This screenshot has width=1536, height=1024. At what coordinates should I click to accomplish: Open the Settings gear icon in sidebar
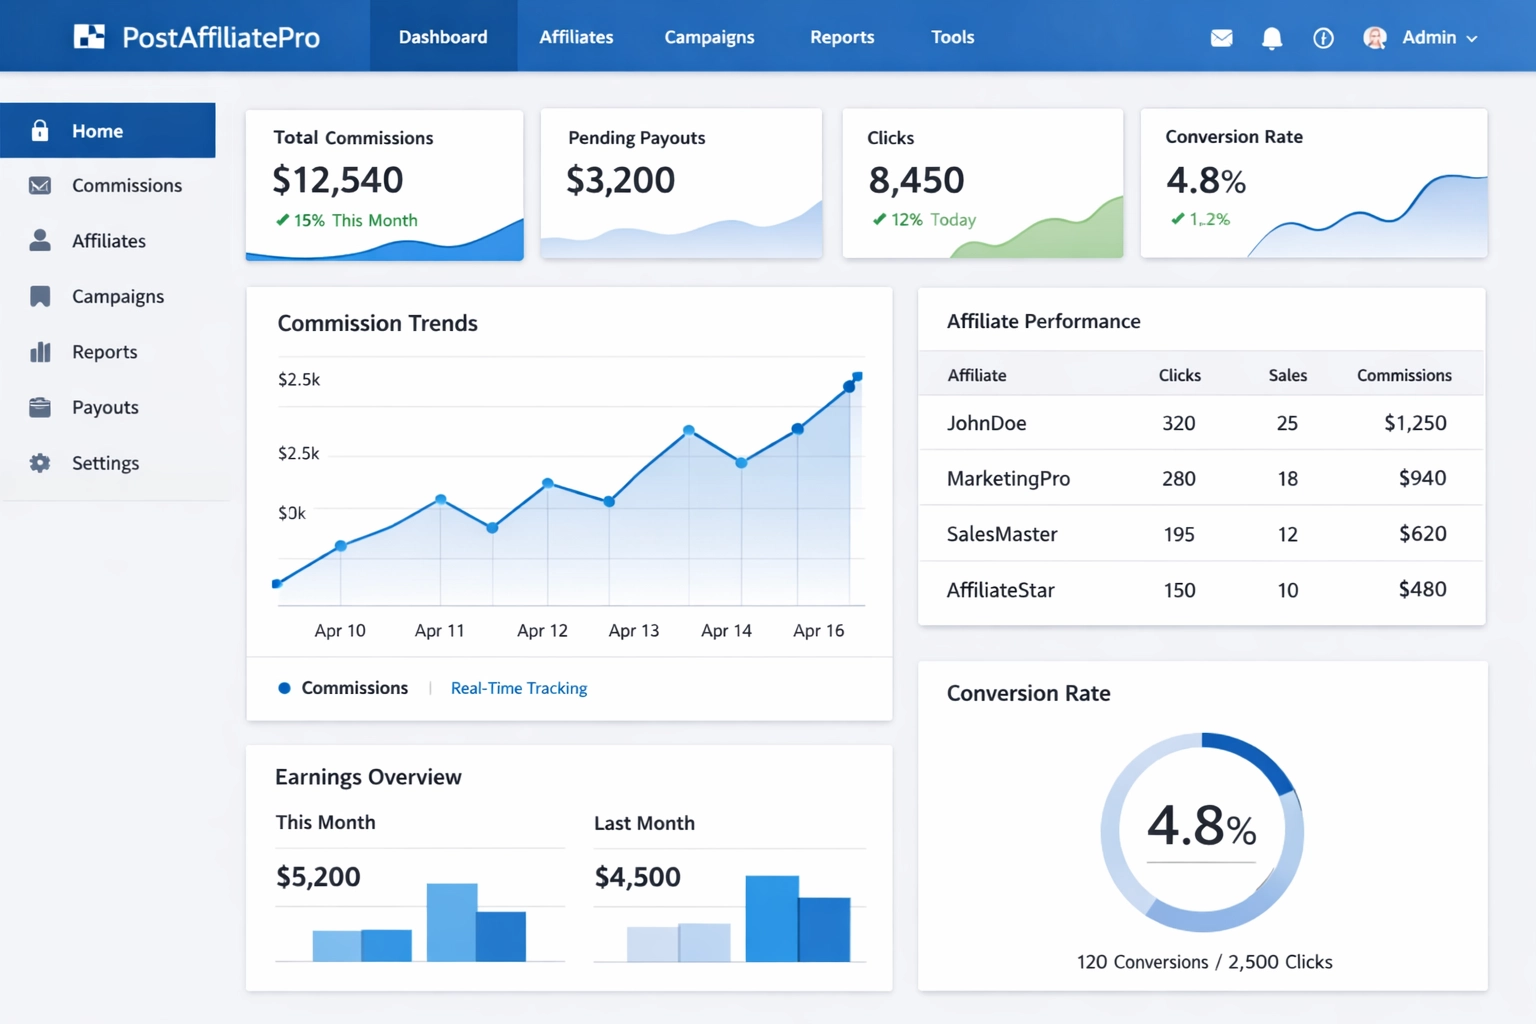pyautogui.click(x=39, y=462)
